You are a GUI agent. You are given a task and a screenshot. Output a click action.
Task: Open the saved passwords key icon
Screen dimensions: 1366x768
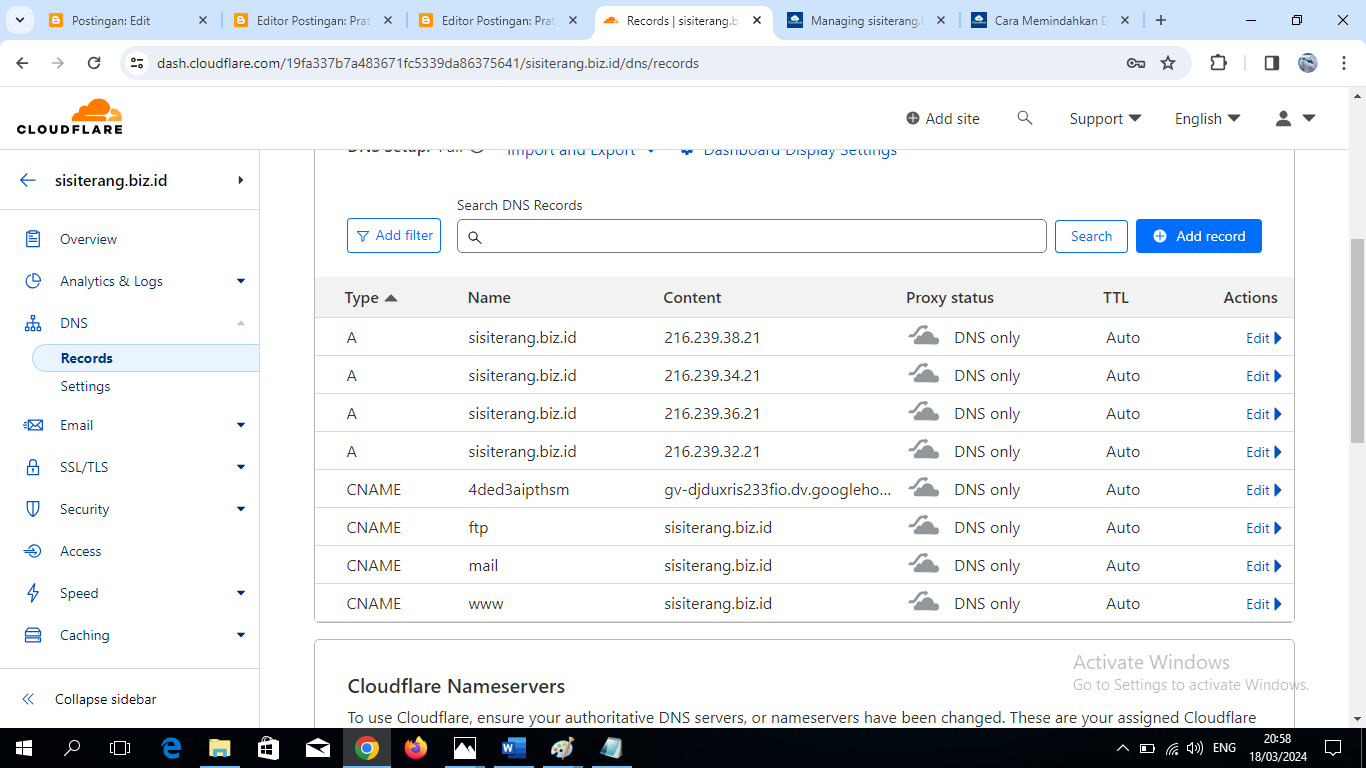(1135, 63)
